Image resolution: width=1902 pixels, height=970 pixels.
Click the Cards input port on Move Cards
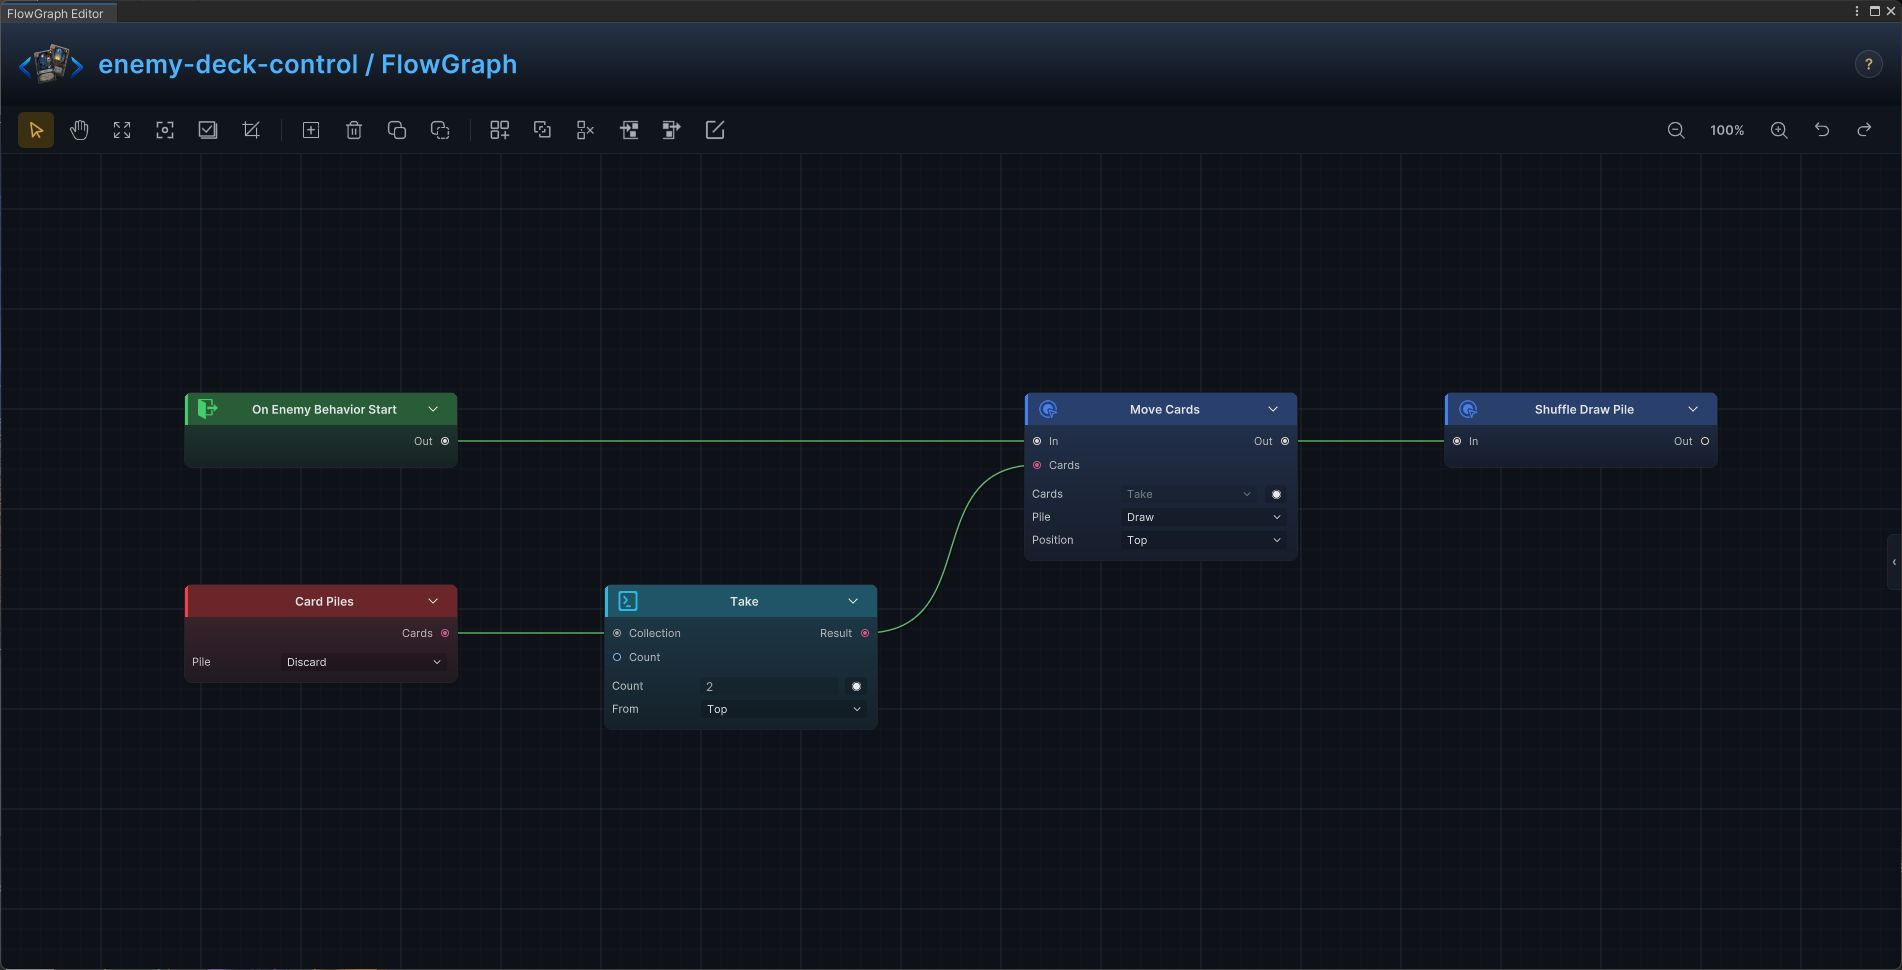[x=1037, y=465]
